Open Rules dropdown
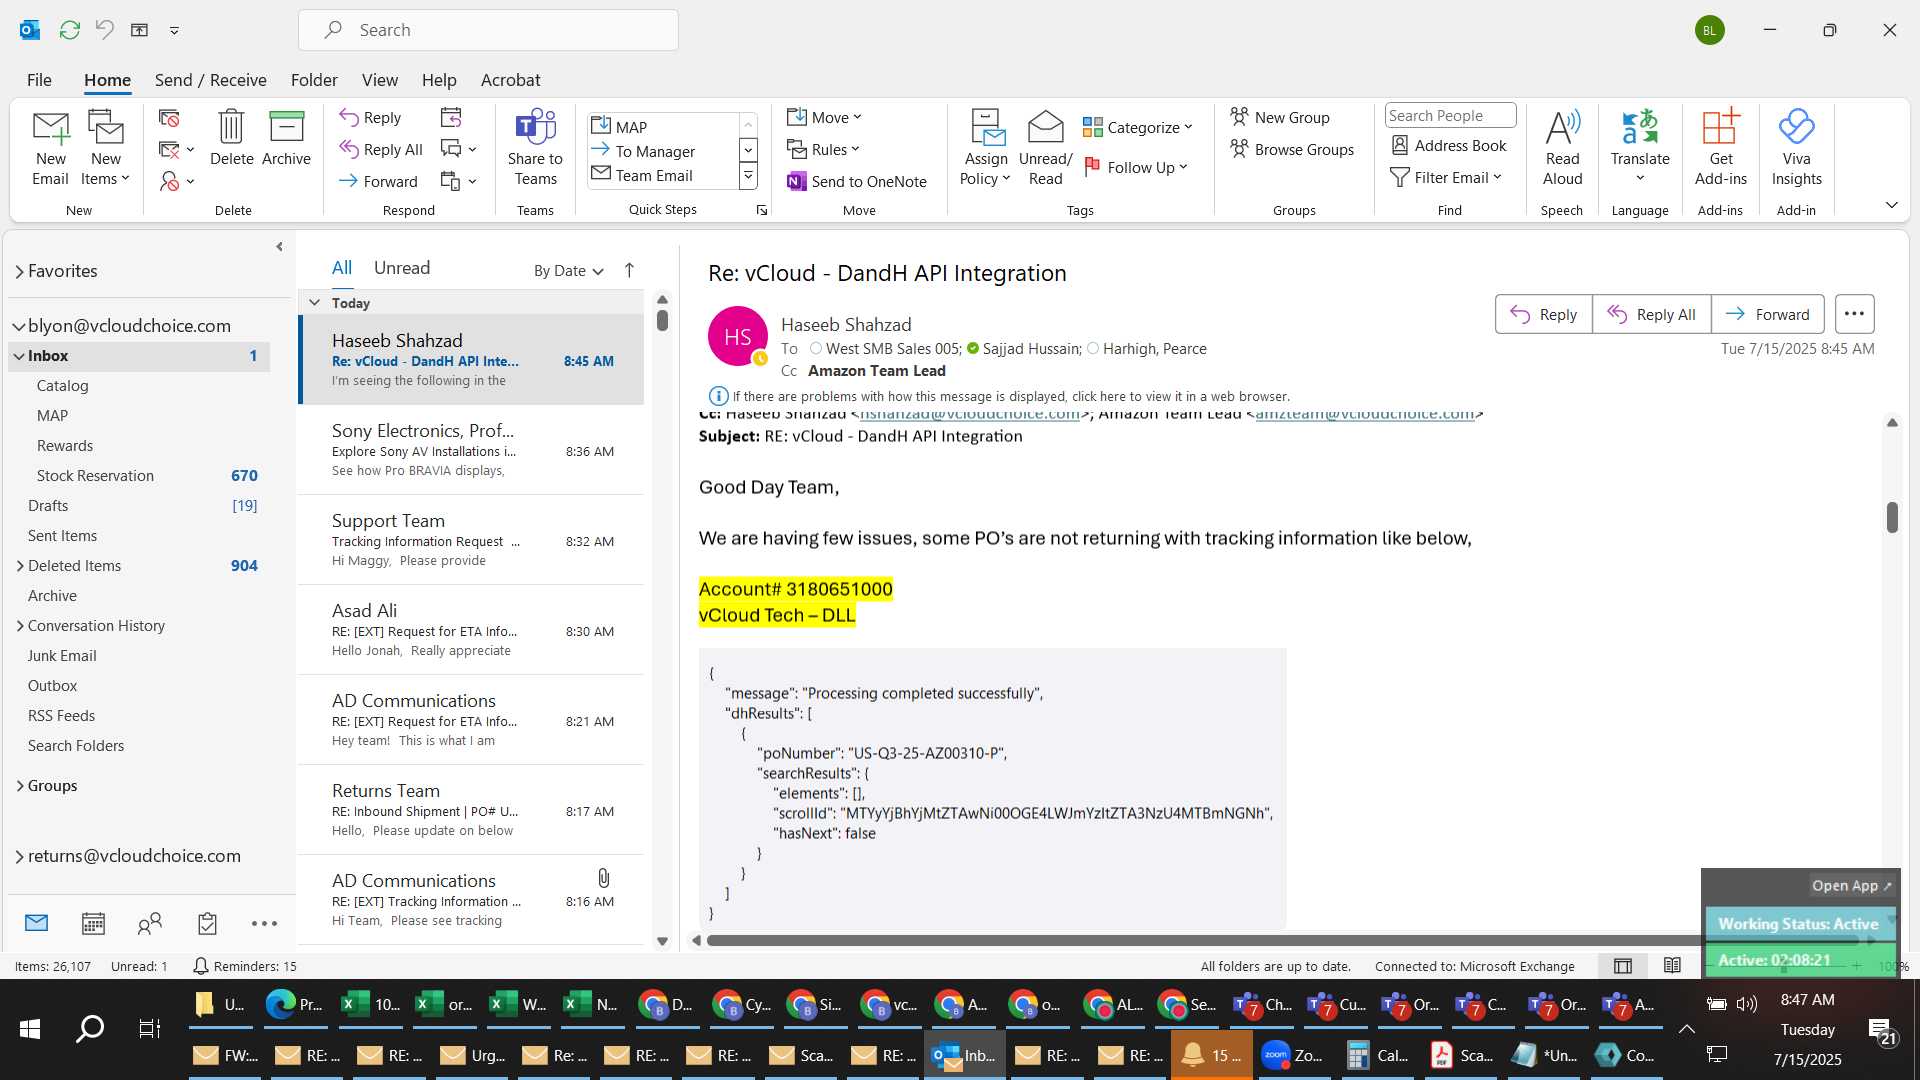The height and width of the screenshot is (1080, 1920). [823, 149]
